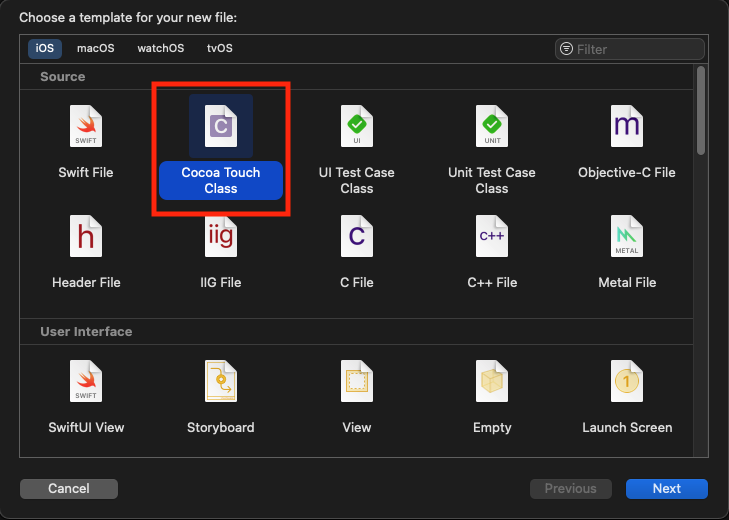The width and height of the screenshot is (729, 520).
Task: Click the "Launch Screen" label
Action: [627, 427]
